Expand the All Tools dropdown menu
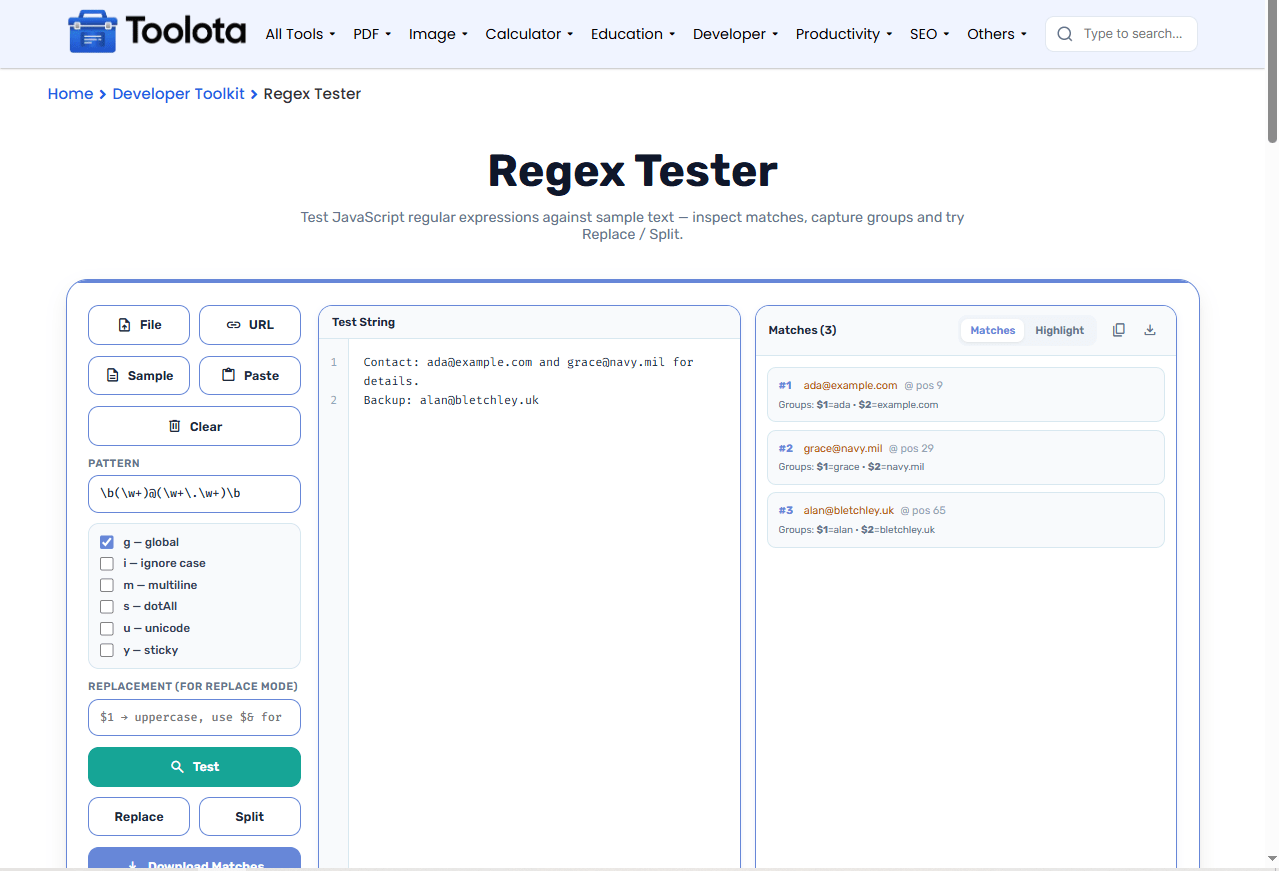 300,34
